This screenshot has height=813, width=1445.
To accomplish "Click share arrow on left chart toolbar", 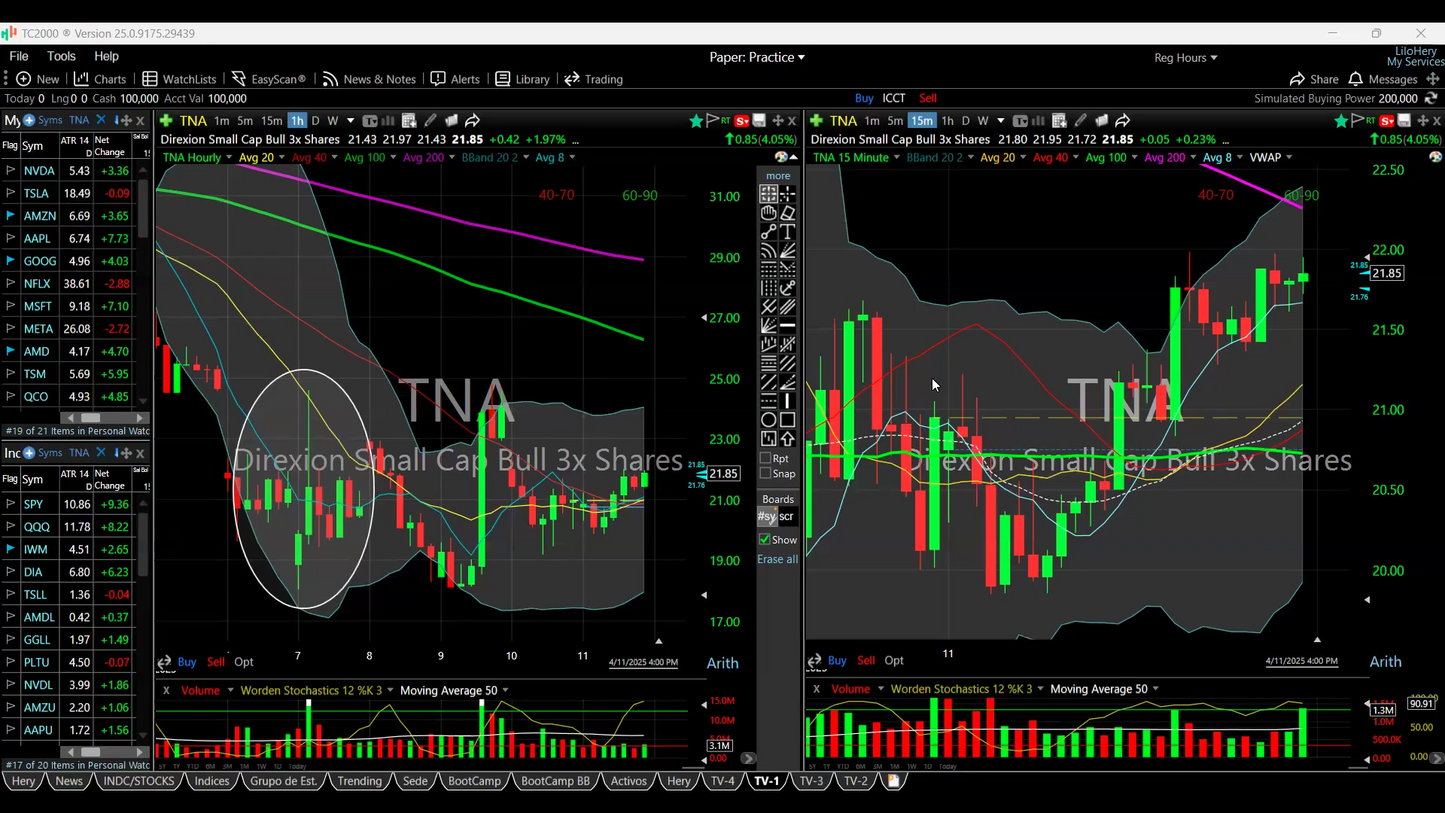I will coord(473,121).
